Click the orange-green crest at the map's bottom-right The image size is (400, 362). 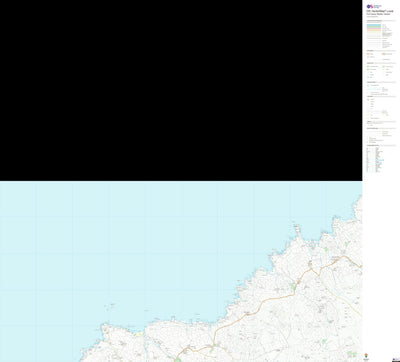tap(367, 356)
